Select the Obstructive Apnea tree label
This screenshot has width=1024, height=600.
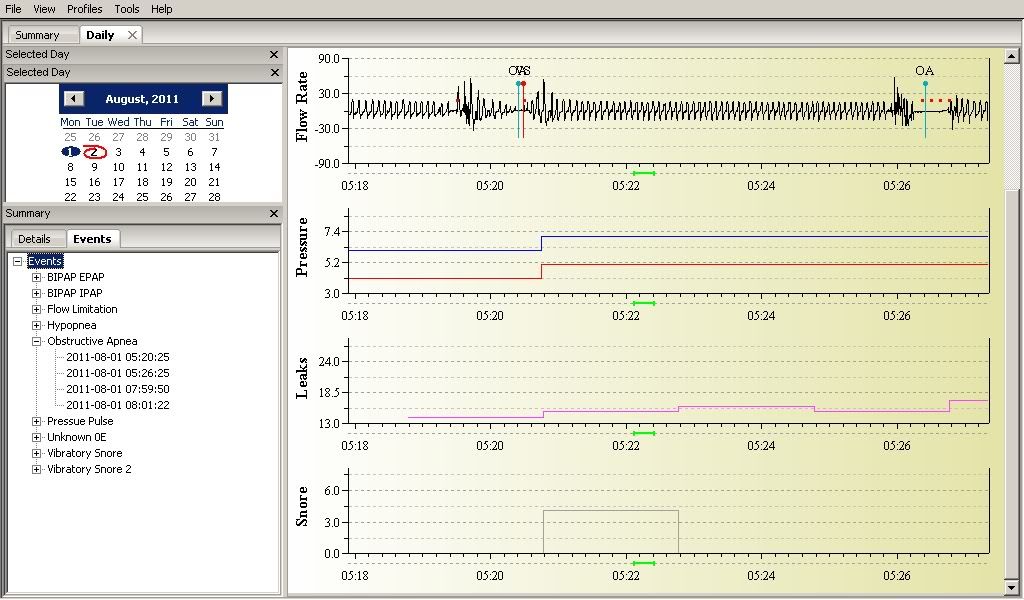92,341
